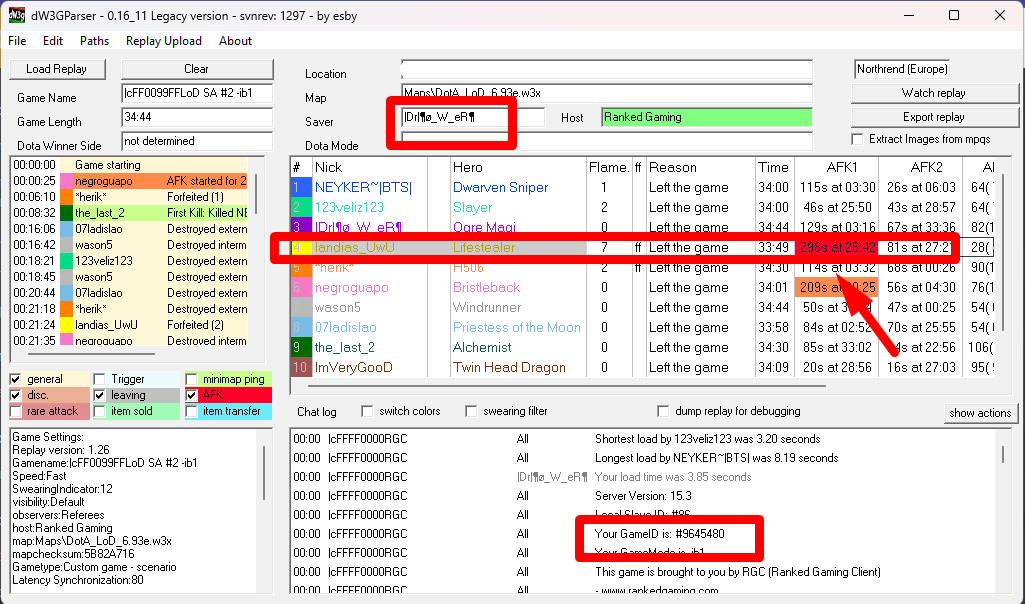Select the *herik* Forfeited (1) event
1025x604 pixels.
[x=129, y=197]
